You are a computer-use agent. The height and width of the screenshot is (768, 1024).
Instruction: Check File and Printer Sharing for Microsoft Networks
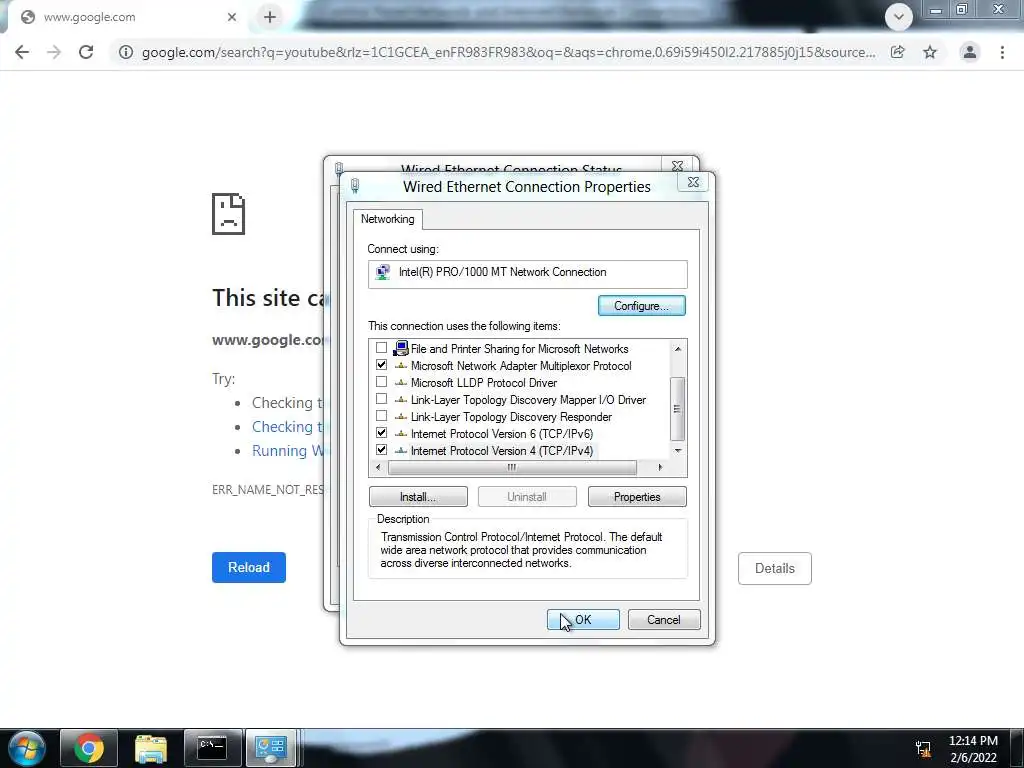(x=381, y=348)
